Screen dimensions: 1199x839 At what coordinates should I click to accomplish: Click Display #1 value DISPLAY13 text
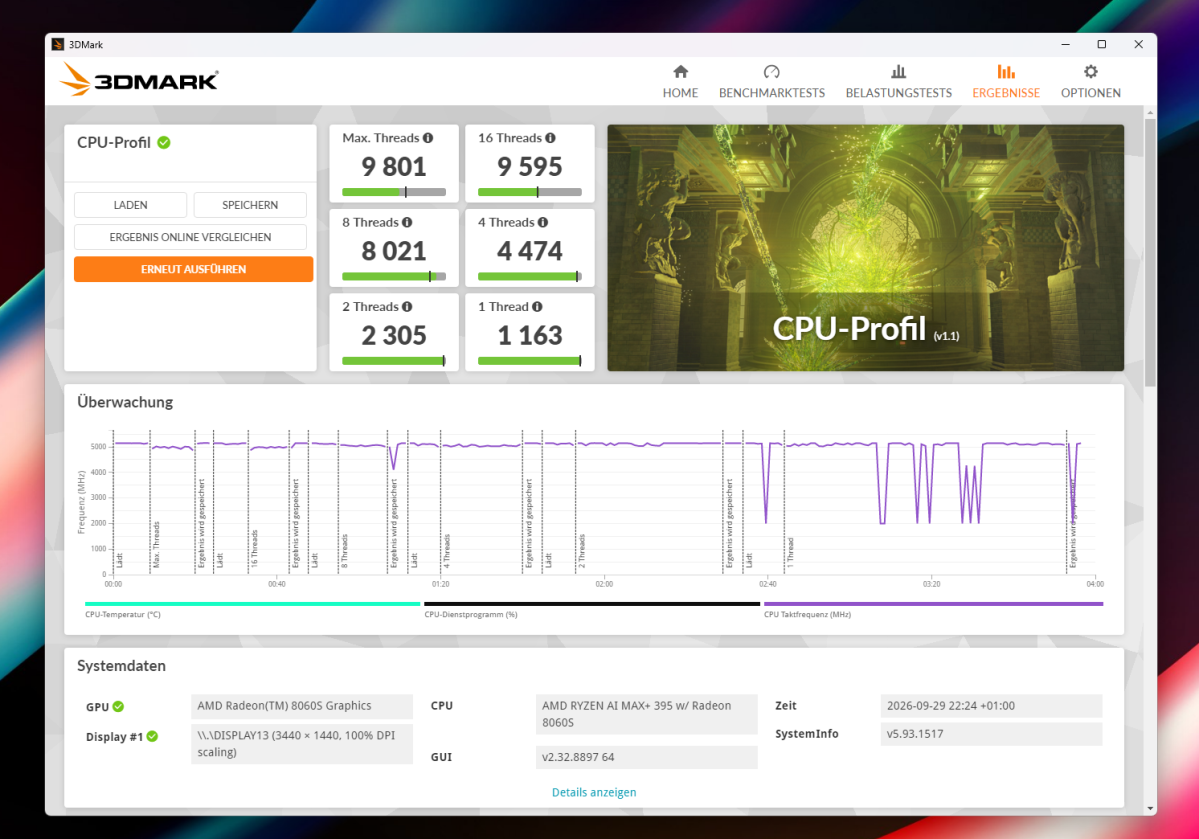(x=302, y=743)
